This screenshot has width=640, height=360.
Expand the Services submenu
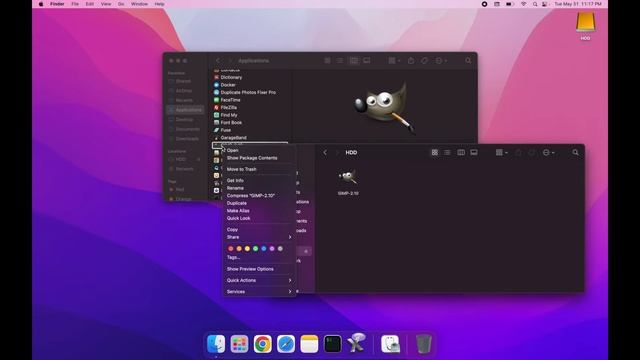(258, 292)
